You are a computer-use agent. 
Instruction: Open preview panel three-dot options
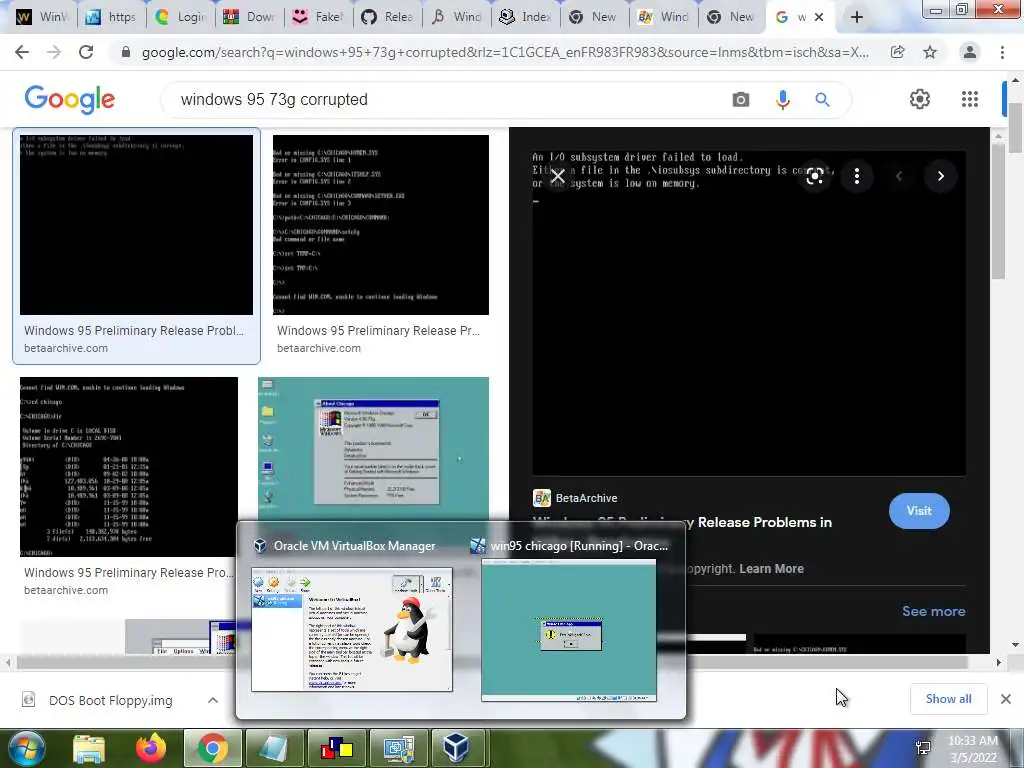point(857,176)
